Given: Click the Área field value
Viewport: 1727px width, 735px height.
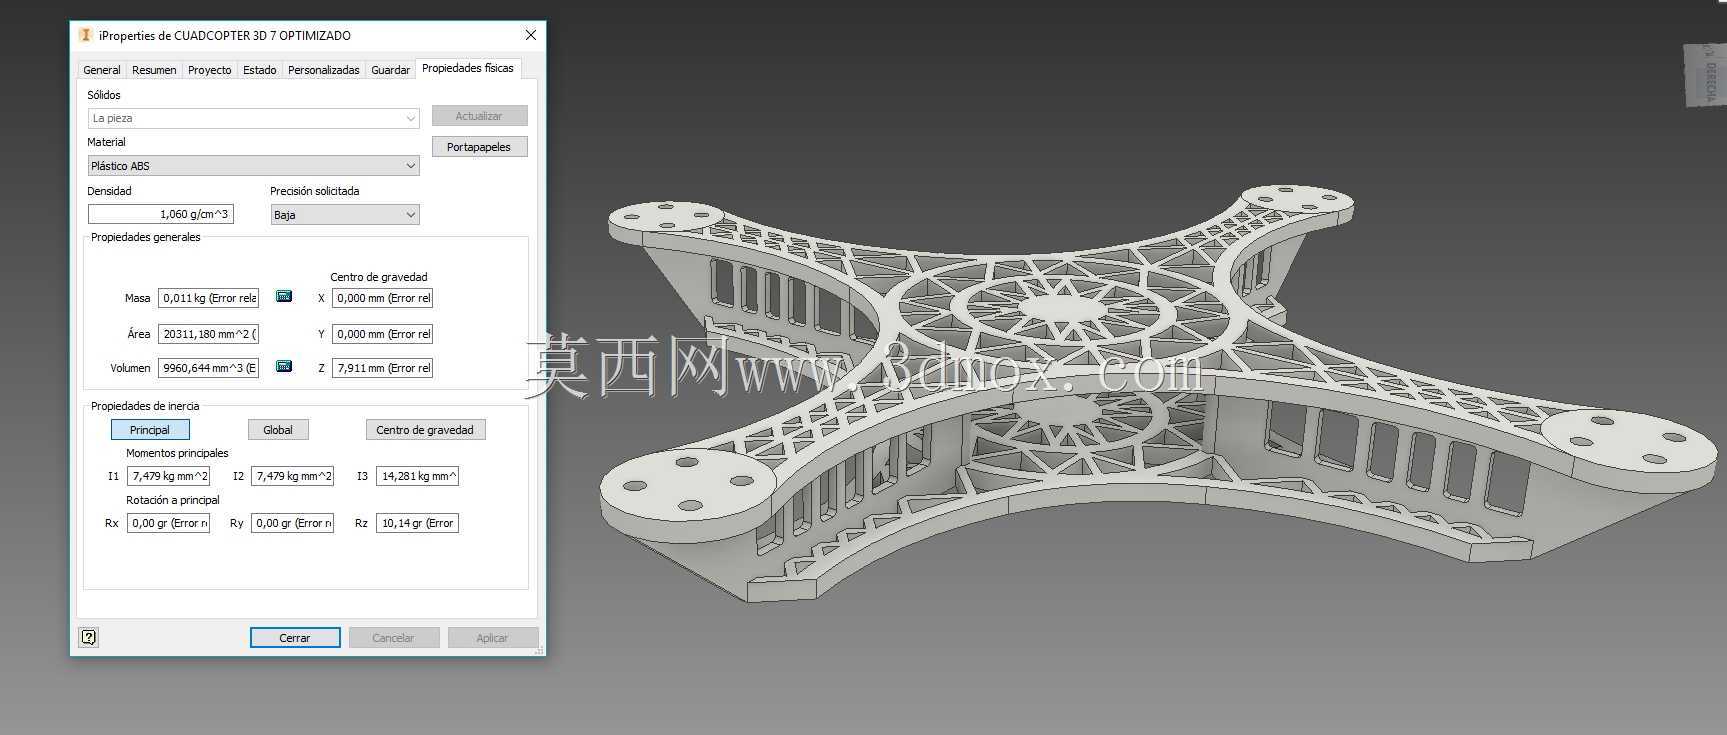Looking at the screenshot, I should 209,334.
